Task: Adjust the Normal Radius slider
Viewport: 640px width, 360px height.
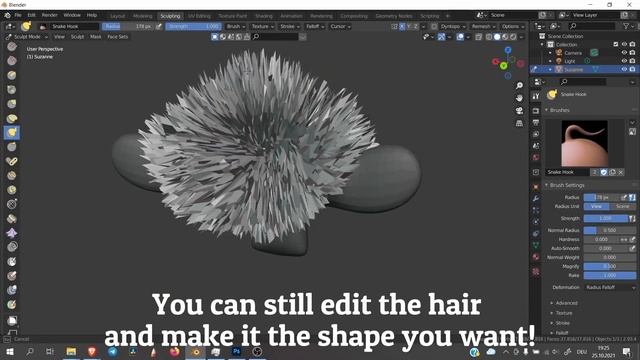Action: pos(610,230)
